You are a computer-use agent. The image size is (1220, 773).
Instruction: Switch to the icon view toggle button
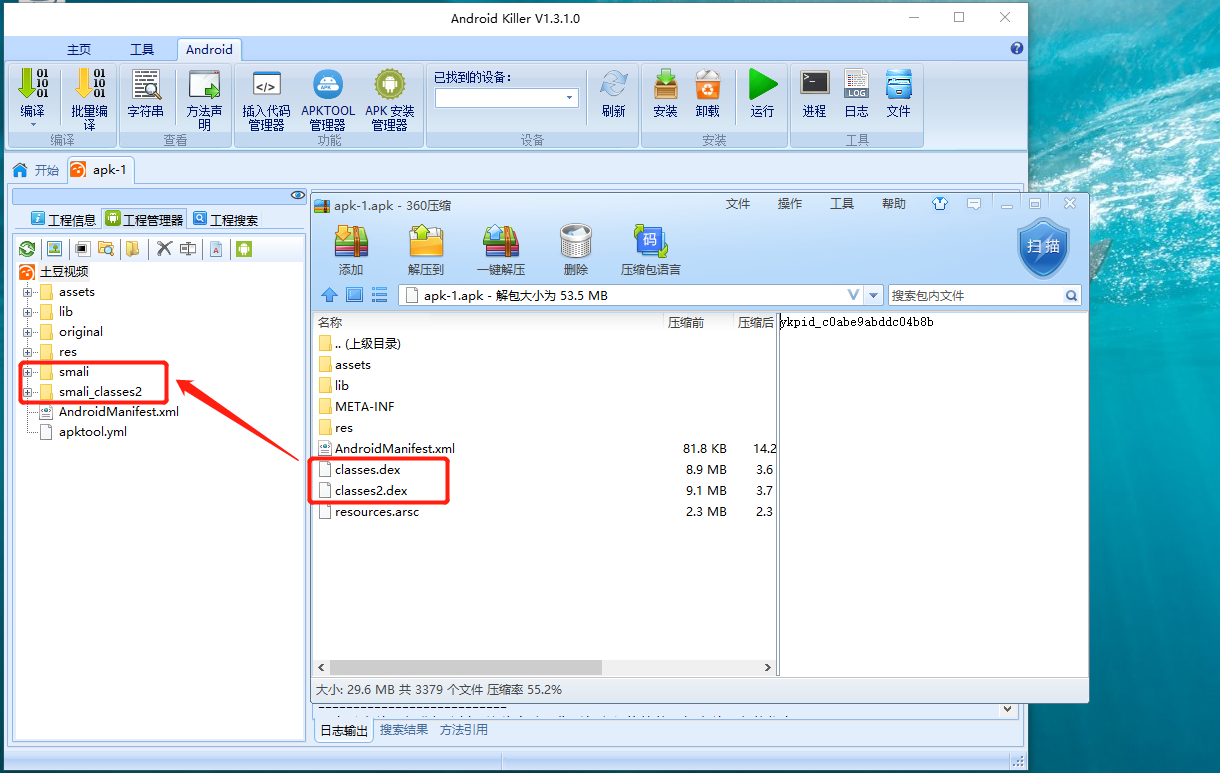[x=355, y=295]
